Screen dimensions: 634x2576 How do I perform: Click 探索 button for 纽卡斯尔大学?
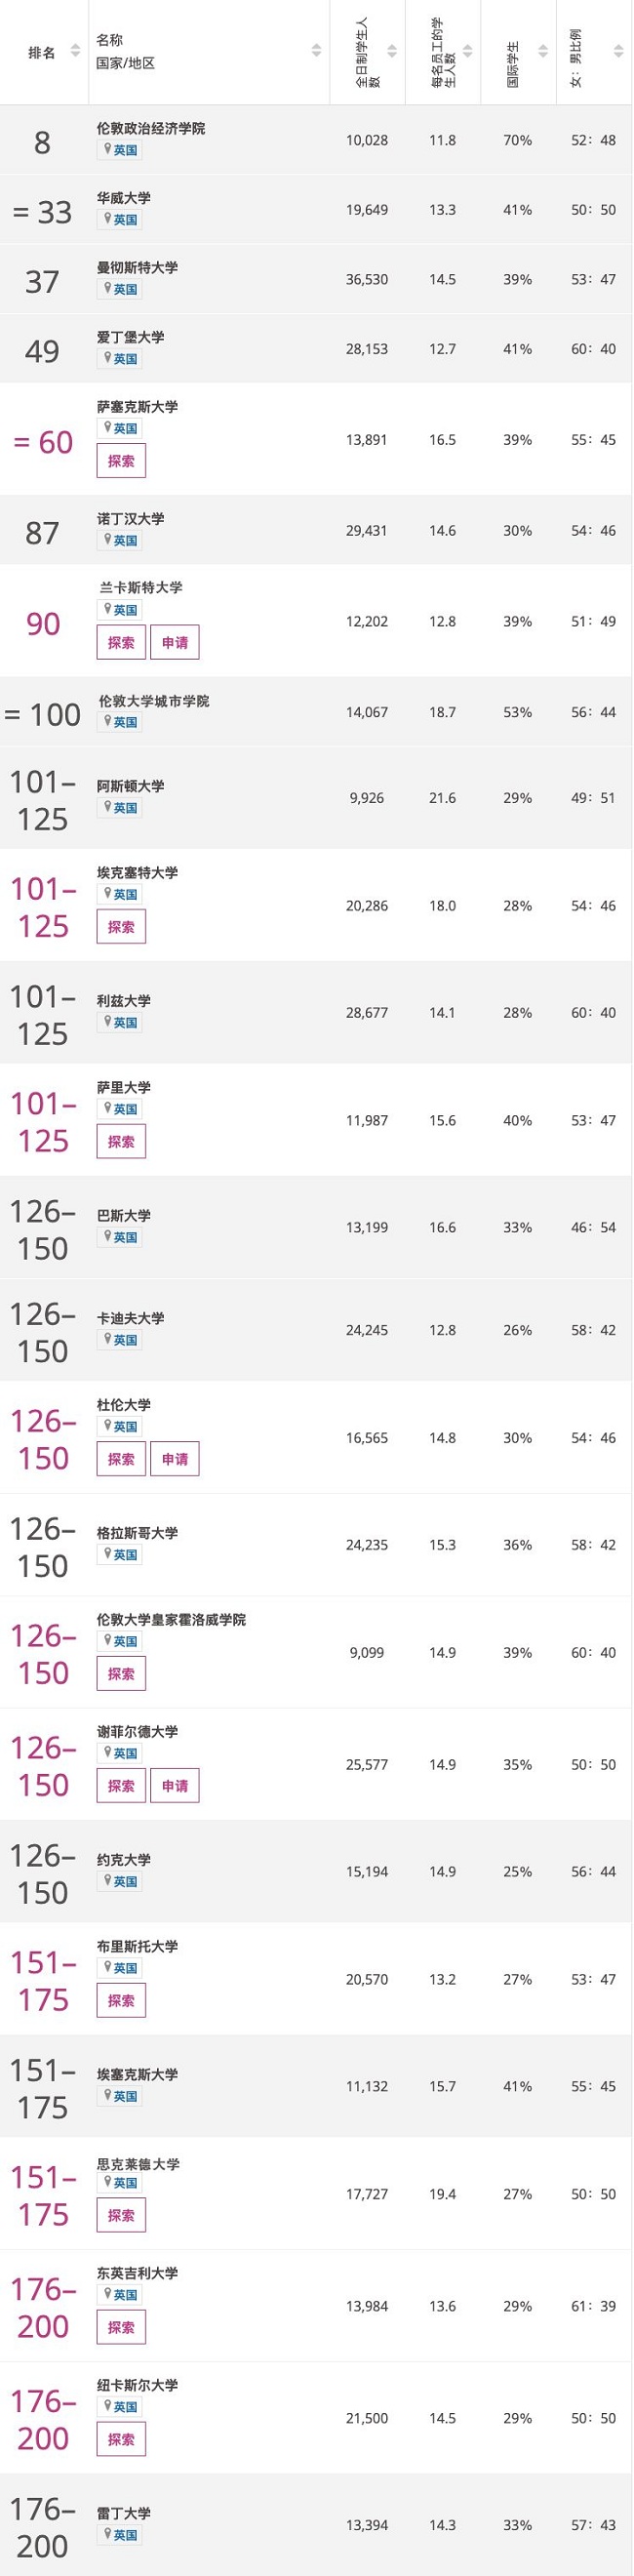(x=121, y=2440)
